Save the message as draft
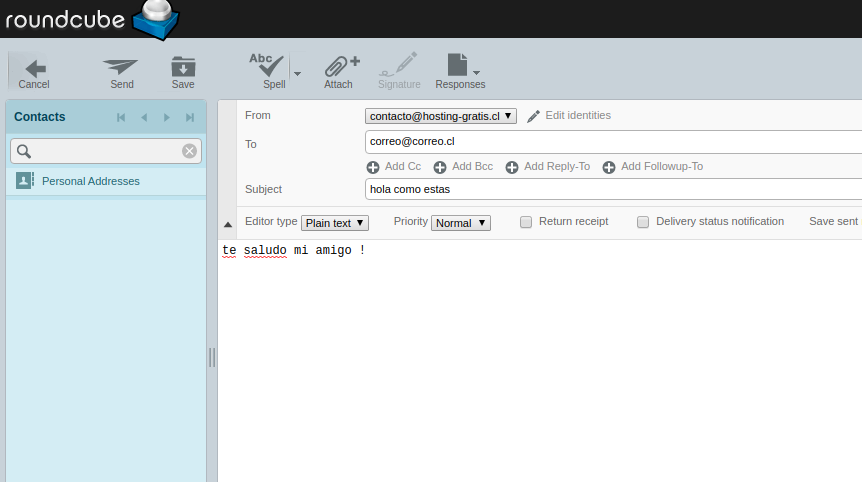Viewport: 862px width, 482px height. pos(183,73)
